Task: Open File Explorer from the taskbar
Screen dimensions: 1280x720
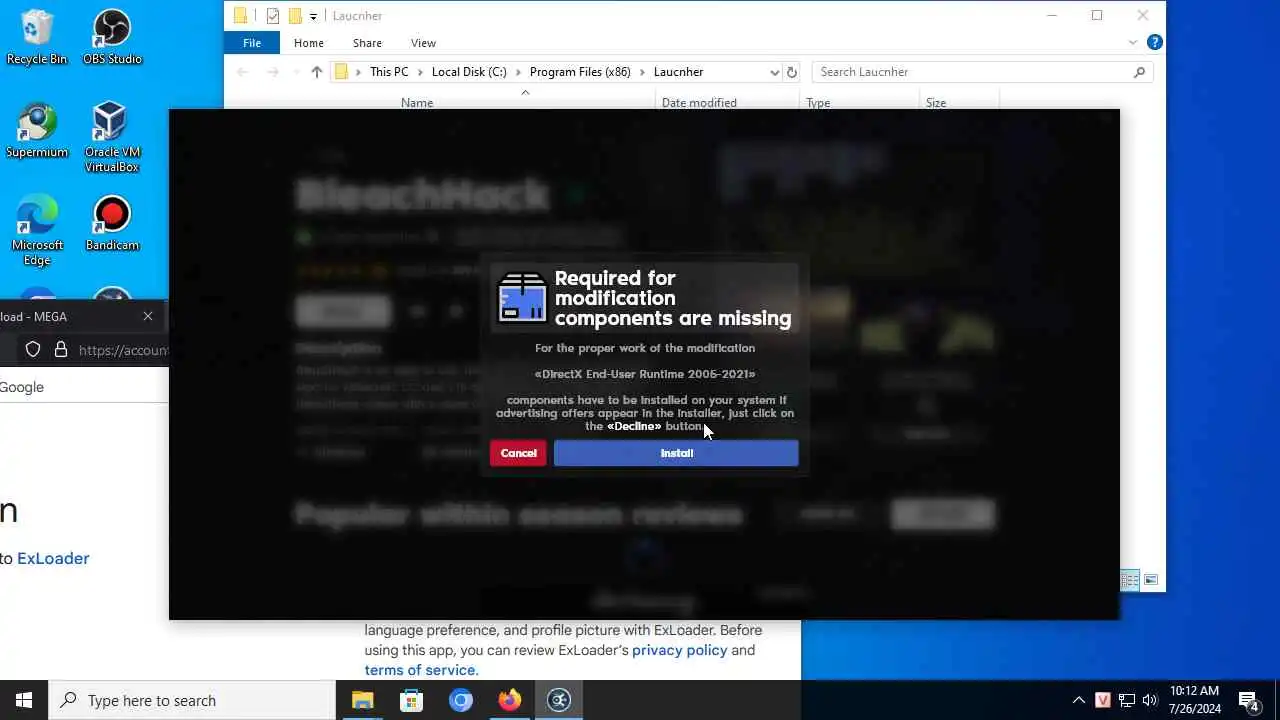Action: click(x=362, y=700)
